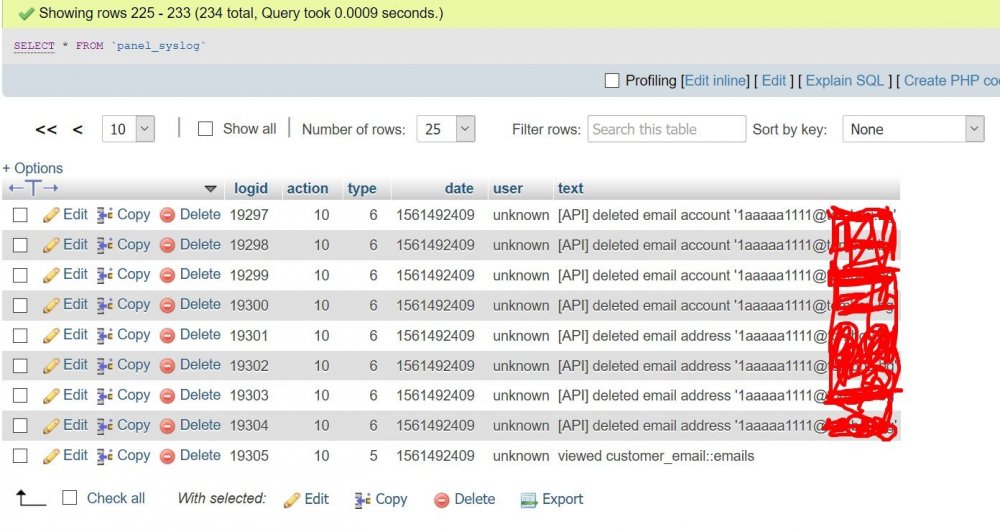The height and width of the screenshot is (532, 1000).
Task: Click Copy icon for logid 19300
Action: 105,306
